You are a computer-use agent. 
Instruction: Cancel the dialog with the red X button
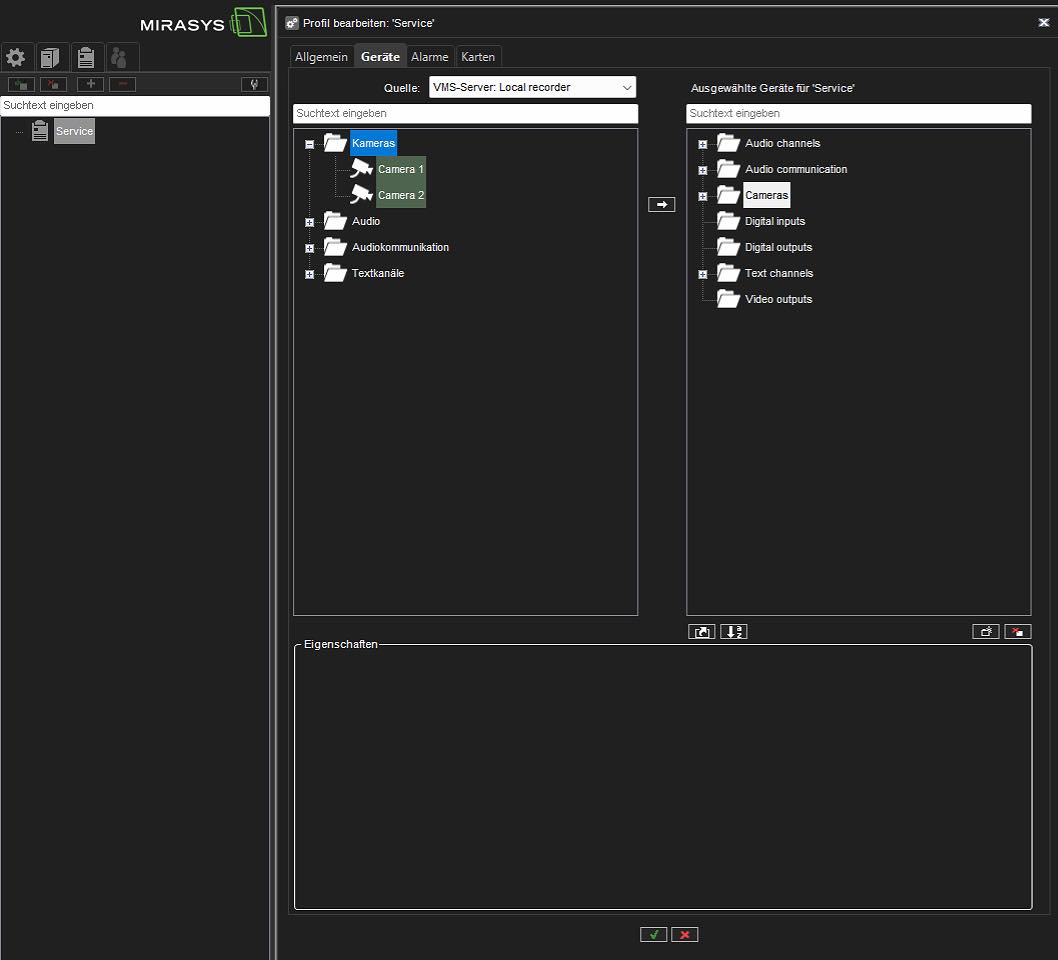(x=685, y=935)
